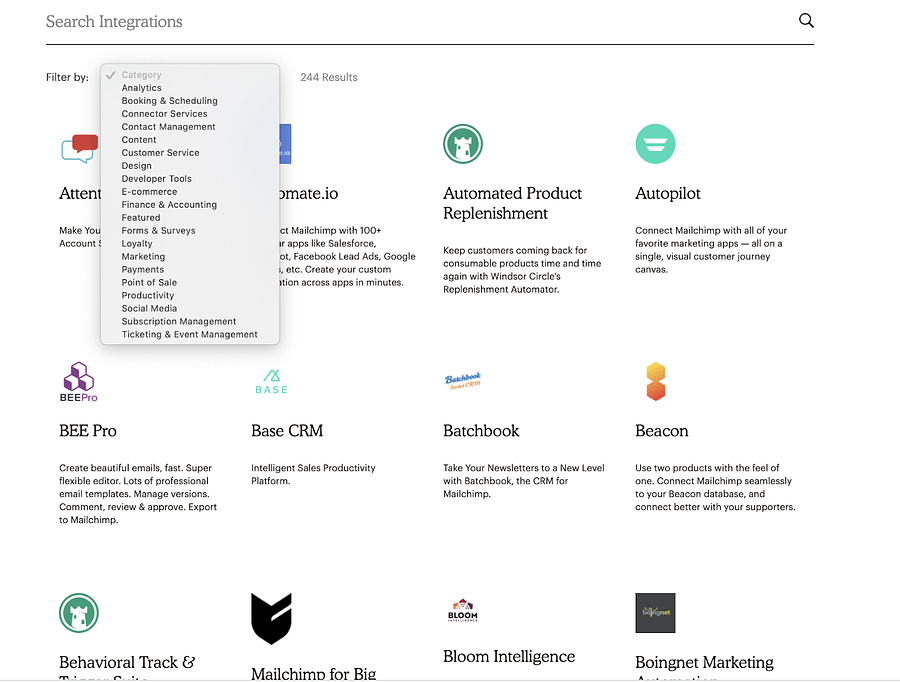Choose Ticketing & Event Management option
This screenshot has height=682, width=900.
coord(189,335)
